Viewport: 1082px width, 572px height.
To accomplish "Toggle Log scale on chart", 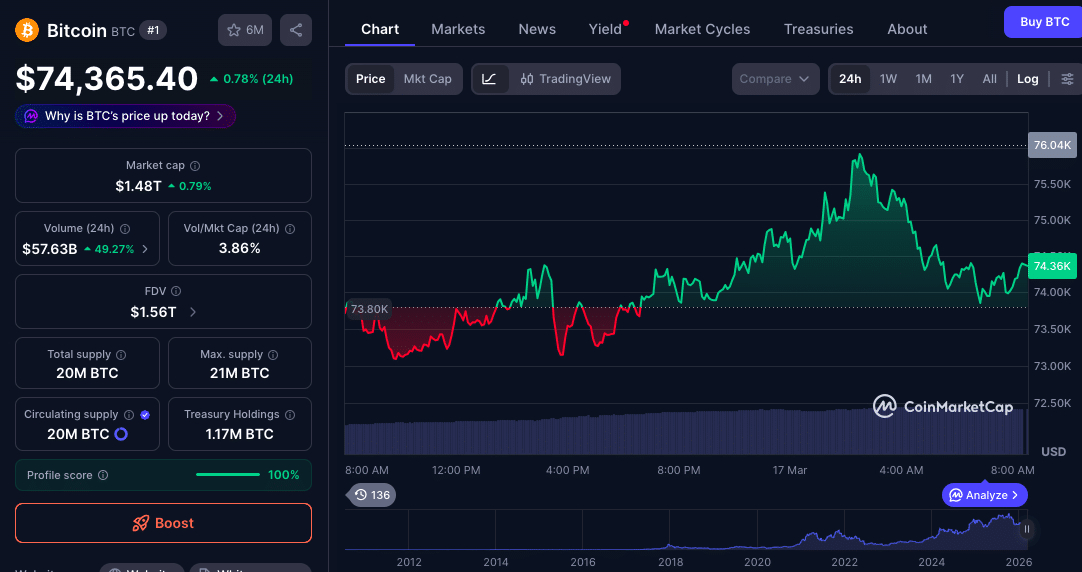I will point(1027,79).
